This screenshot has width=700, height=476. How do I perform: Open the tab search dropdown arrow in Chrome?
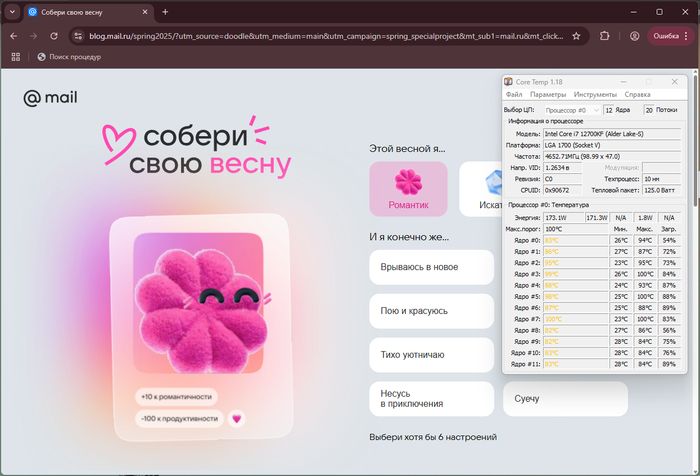12,12
